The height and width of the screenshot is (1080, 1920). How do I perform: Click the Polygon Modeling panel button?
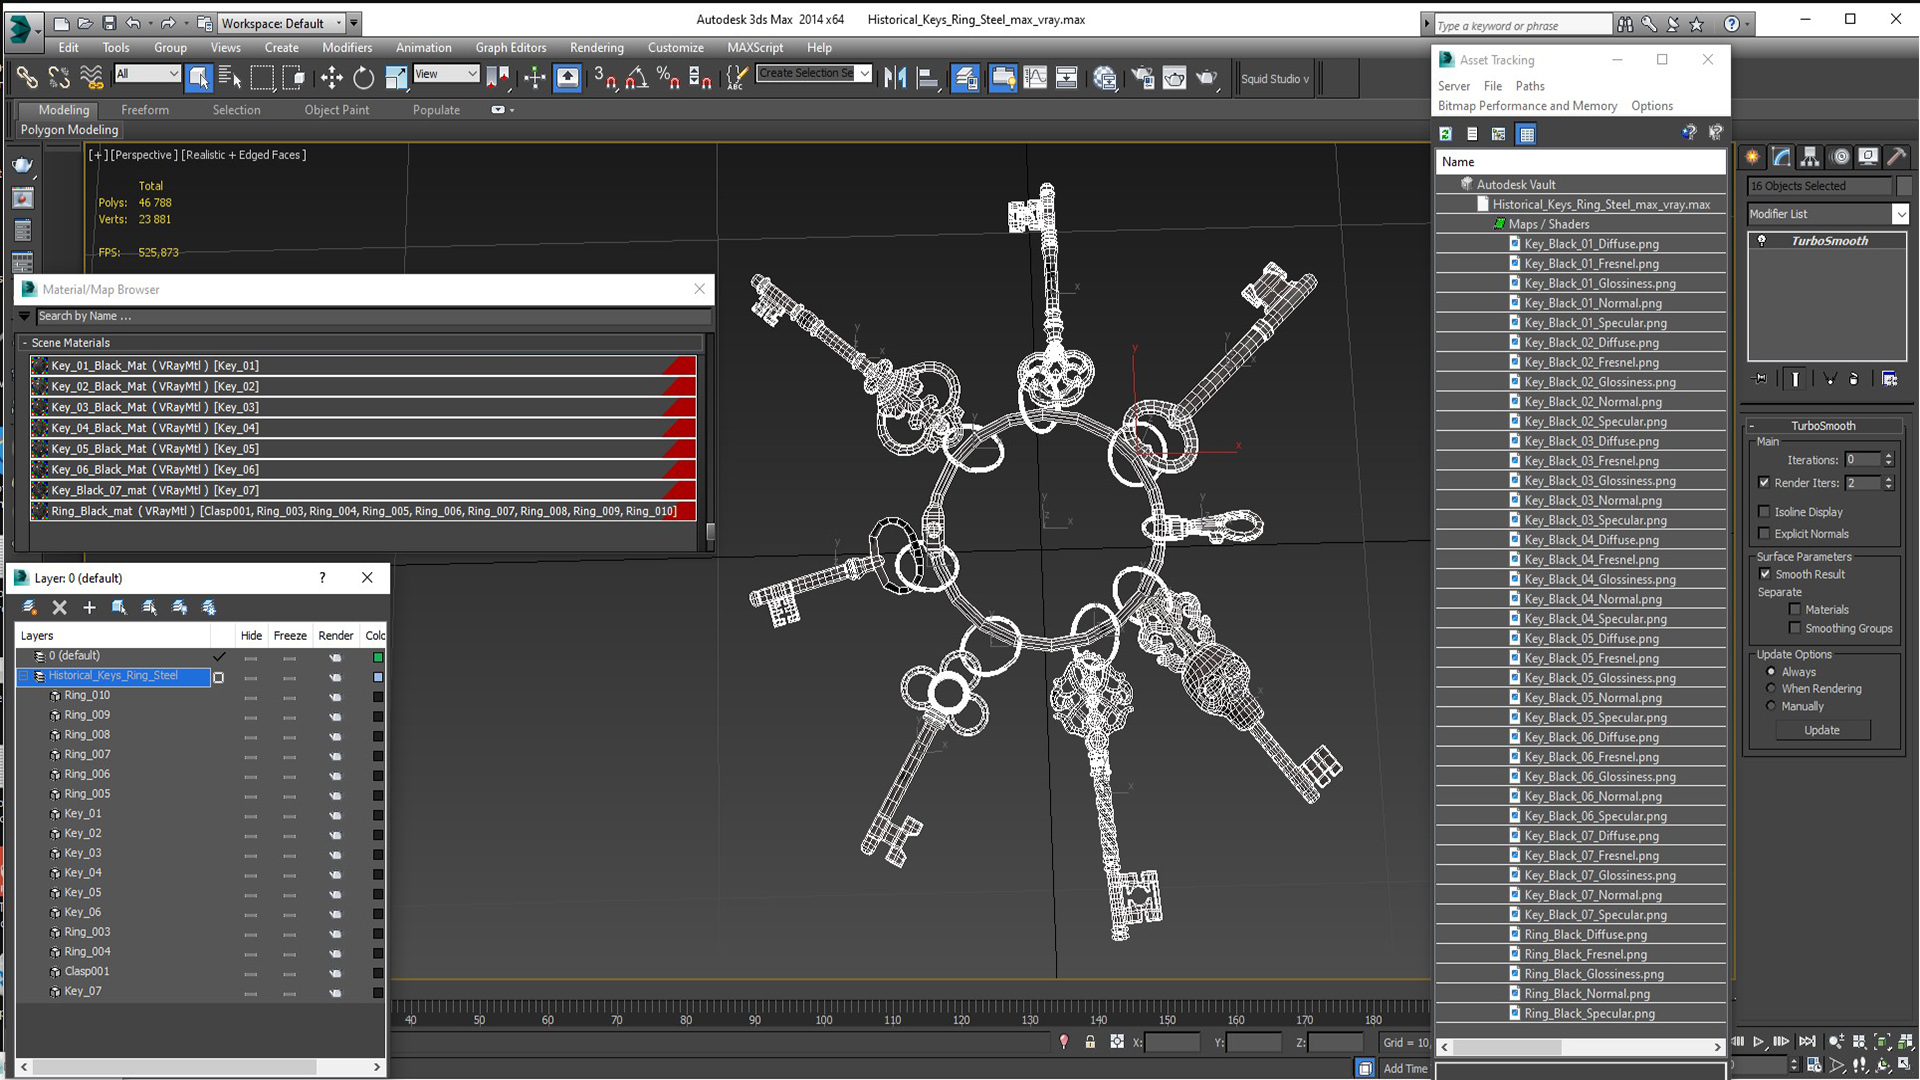70,130
